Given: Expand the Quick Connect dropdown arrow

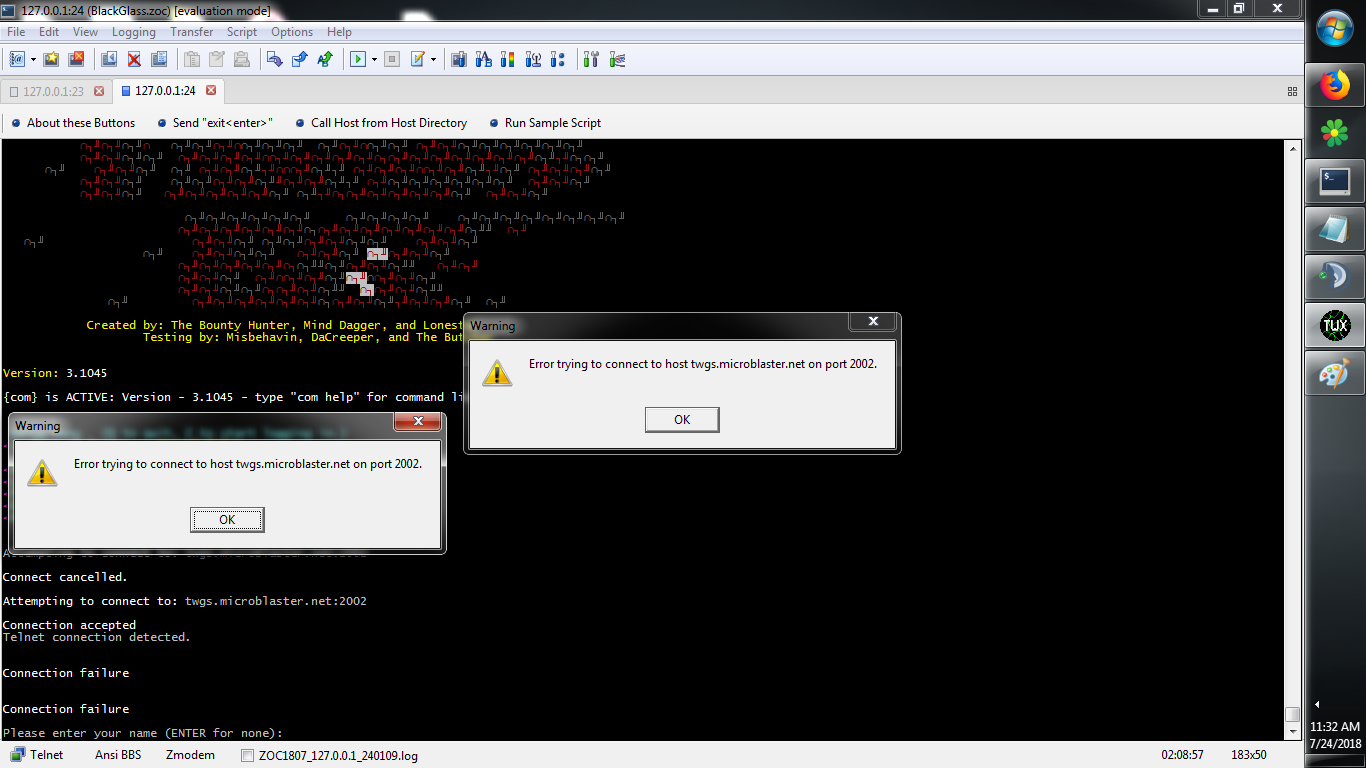Looking at the screenshot, I should click(32, 59).
